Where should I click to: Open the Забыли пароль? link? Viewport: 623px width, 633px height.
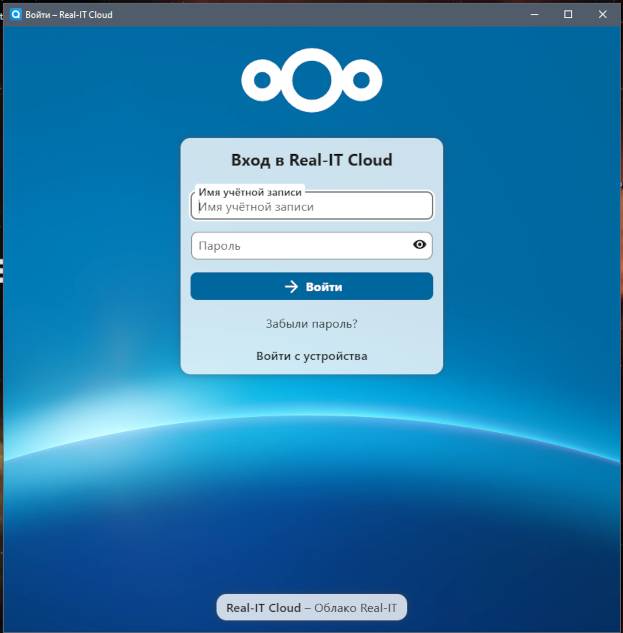[312, 324]
